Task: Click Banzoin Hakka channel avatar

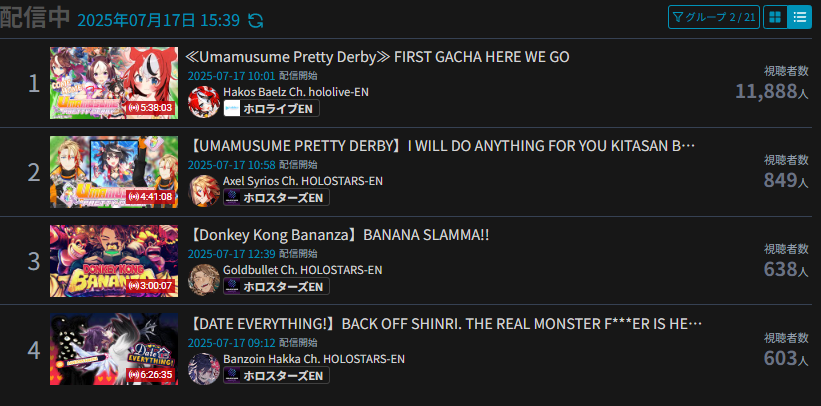Action: coord(204,369)
